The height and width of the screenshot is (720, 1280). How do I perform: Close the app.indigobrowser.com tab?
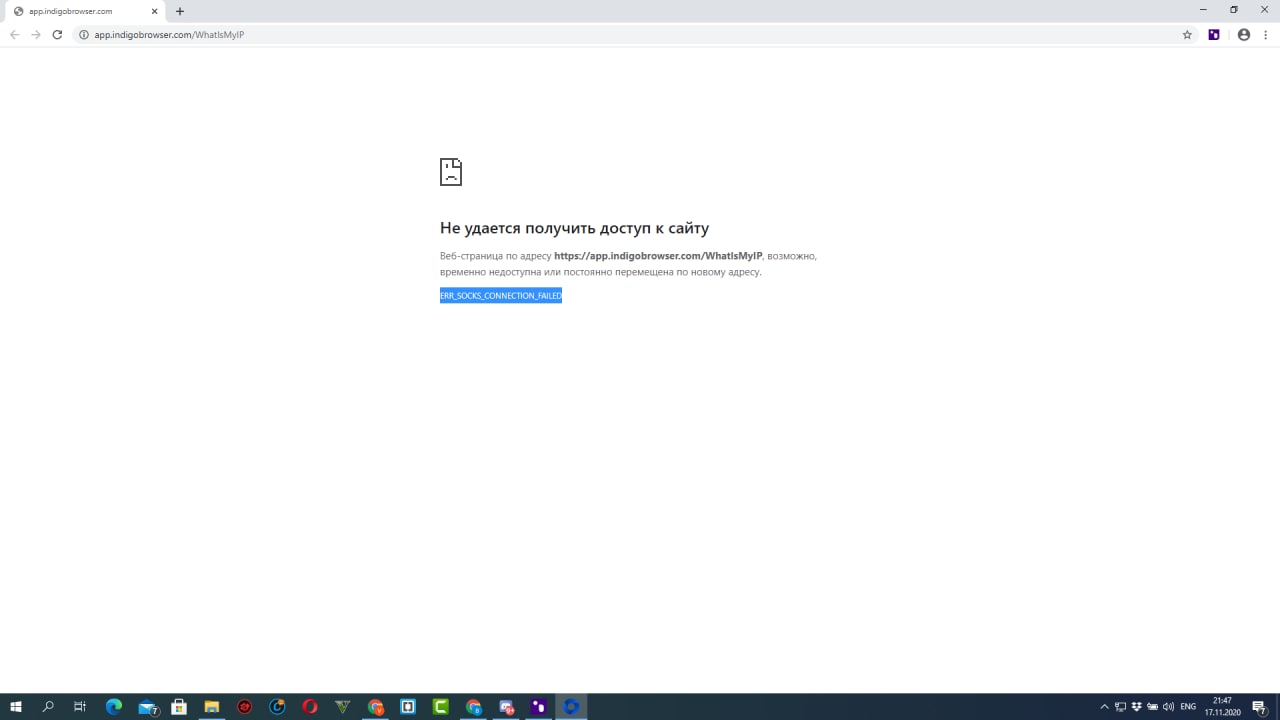tap(154, 11)
